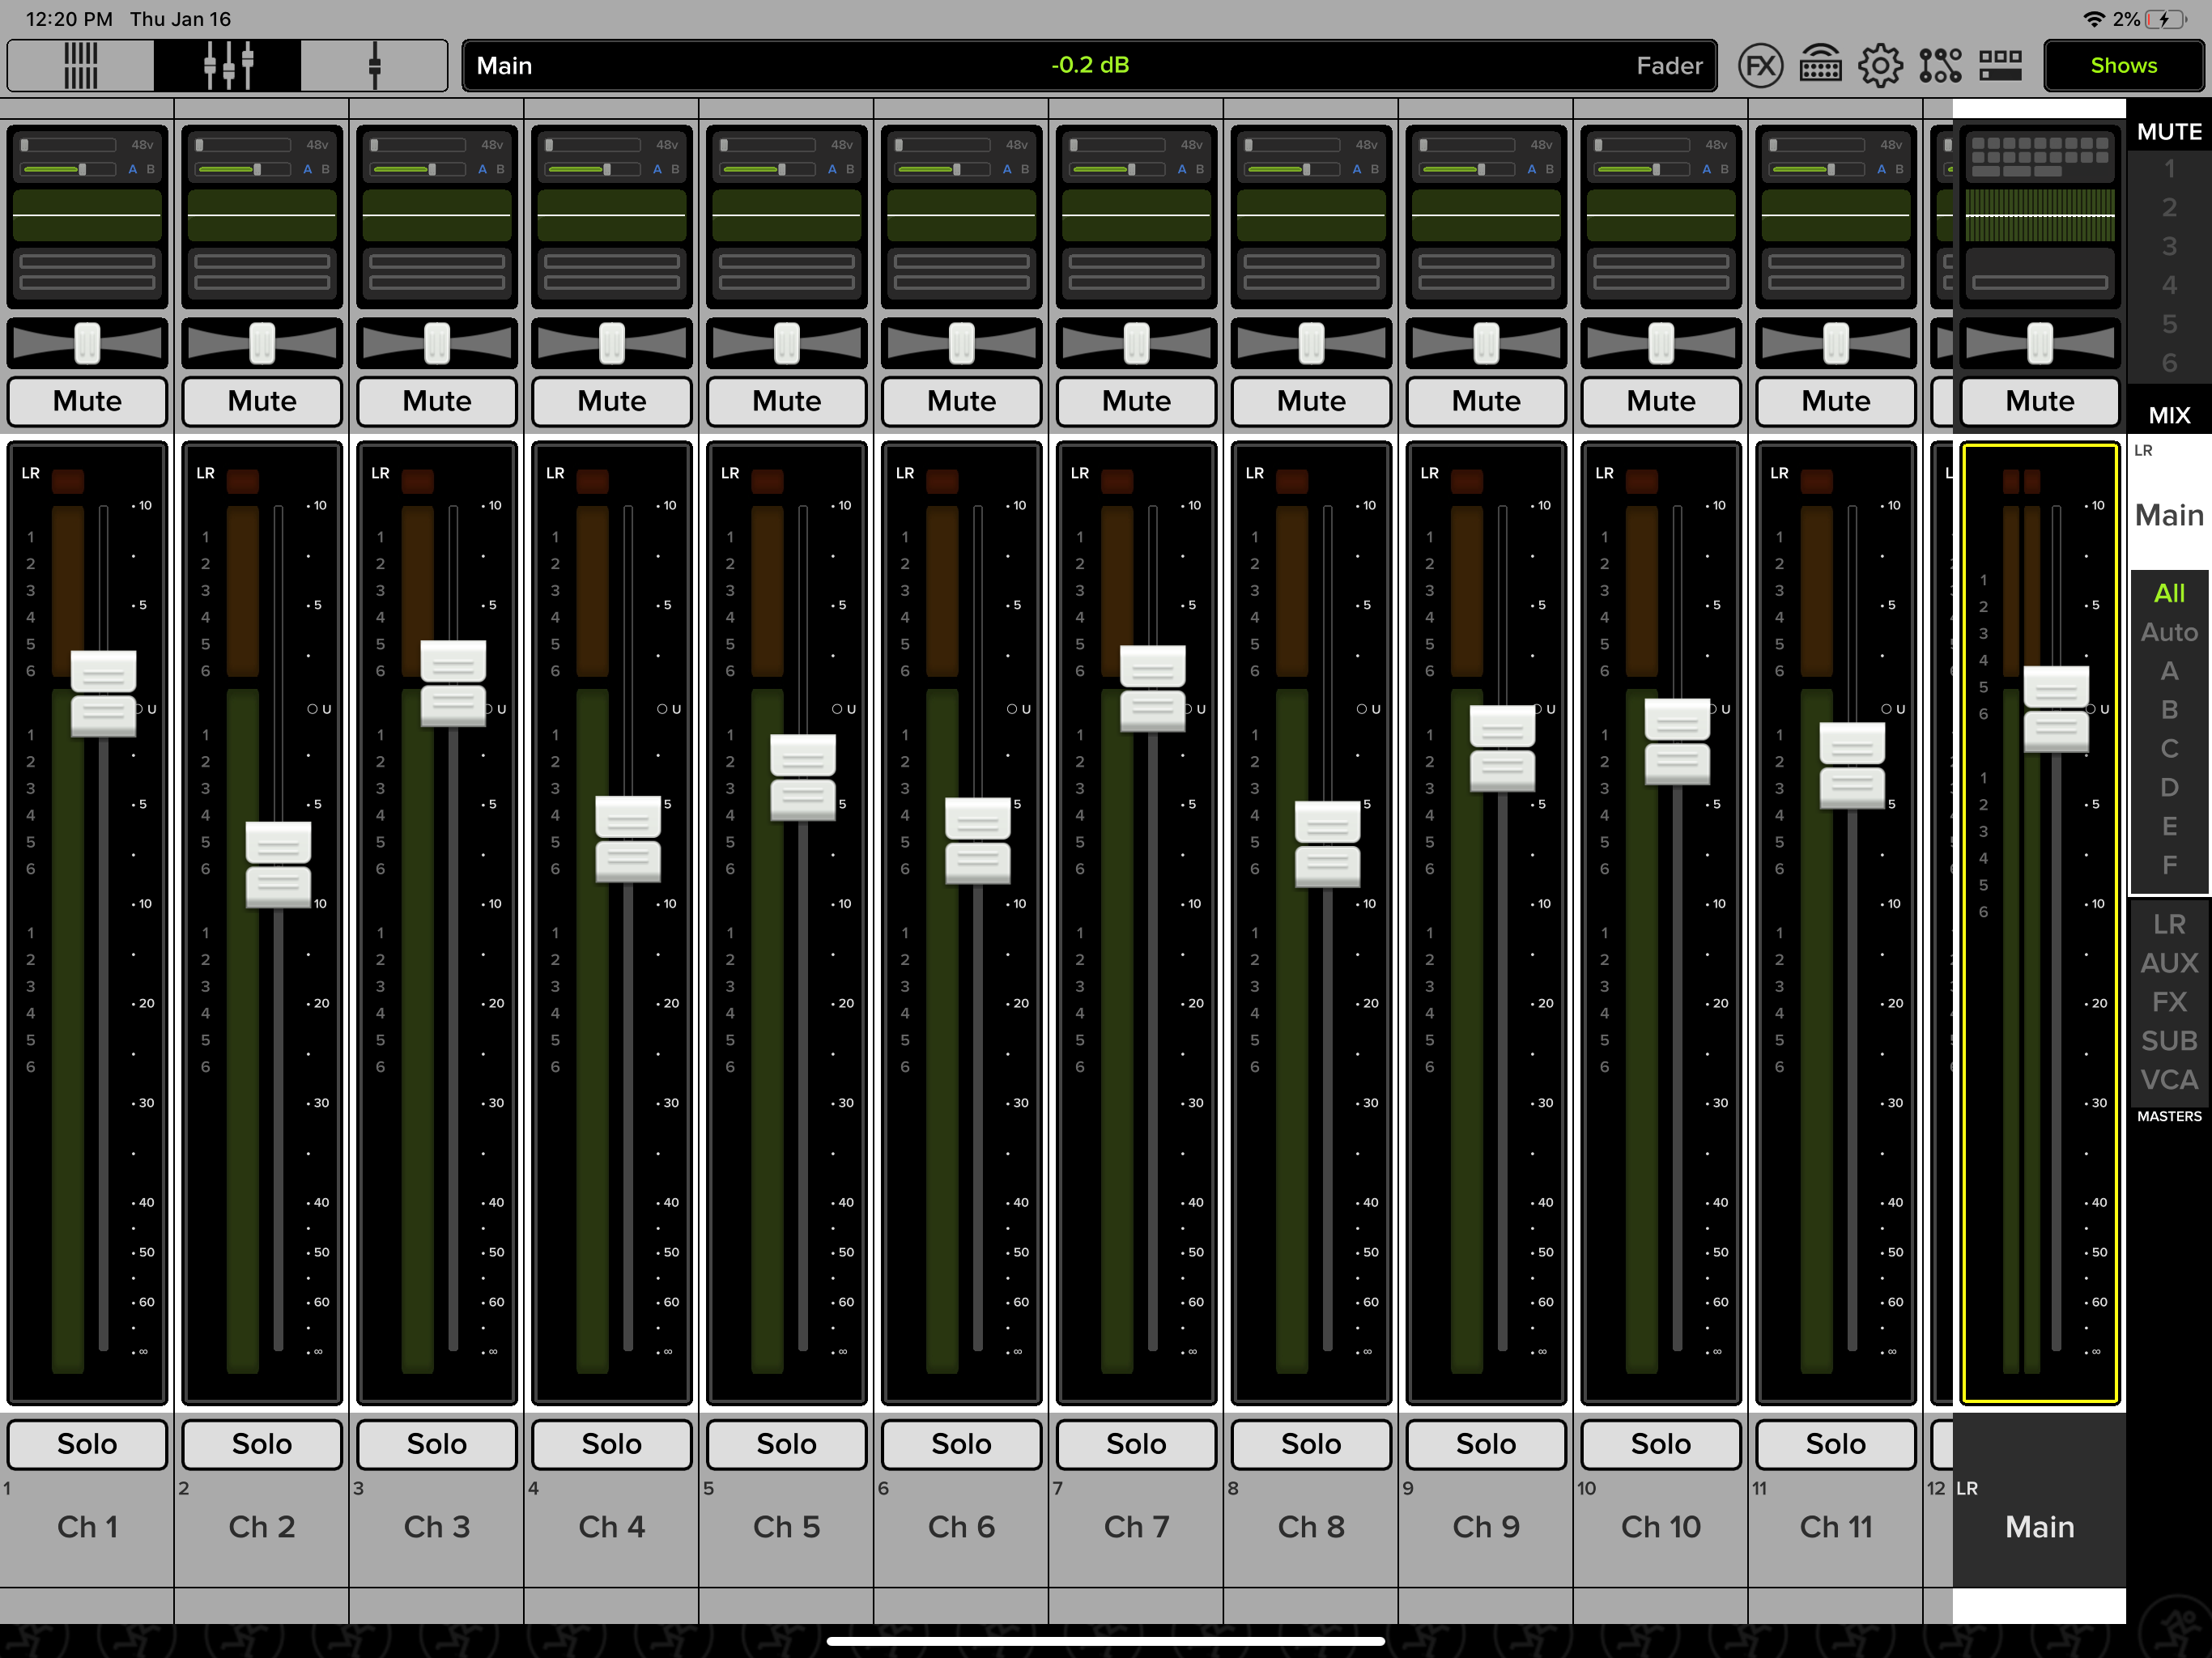2212x1658 pixels.
Task: Solo Ch 4
Action: click(x=612, y=1444)
